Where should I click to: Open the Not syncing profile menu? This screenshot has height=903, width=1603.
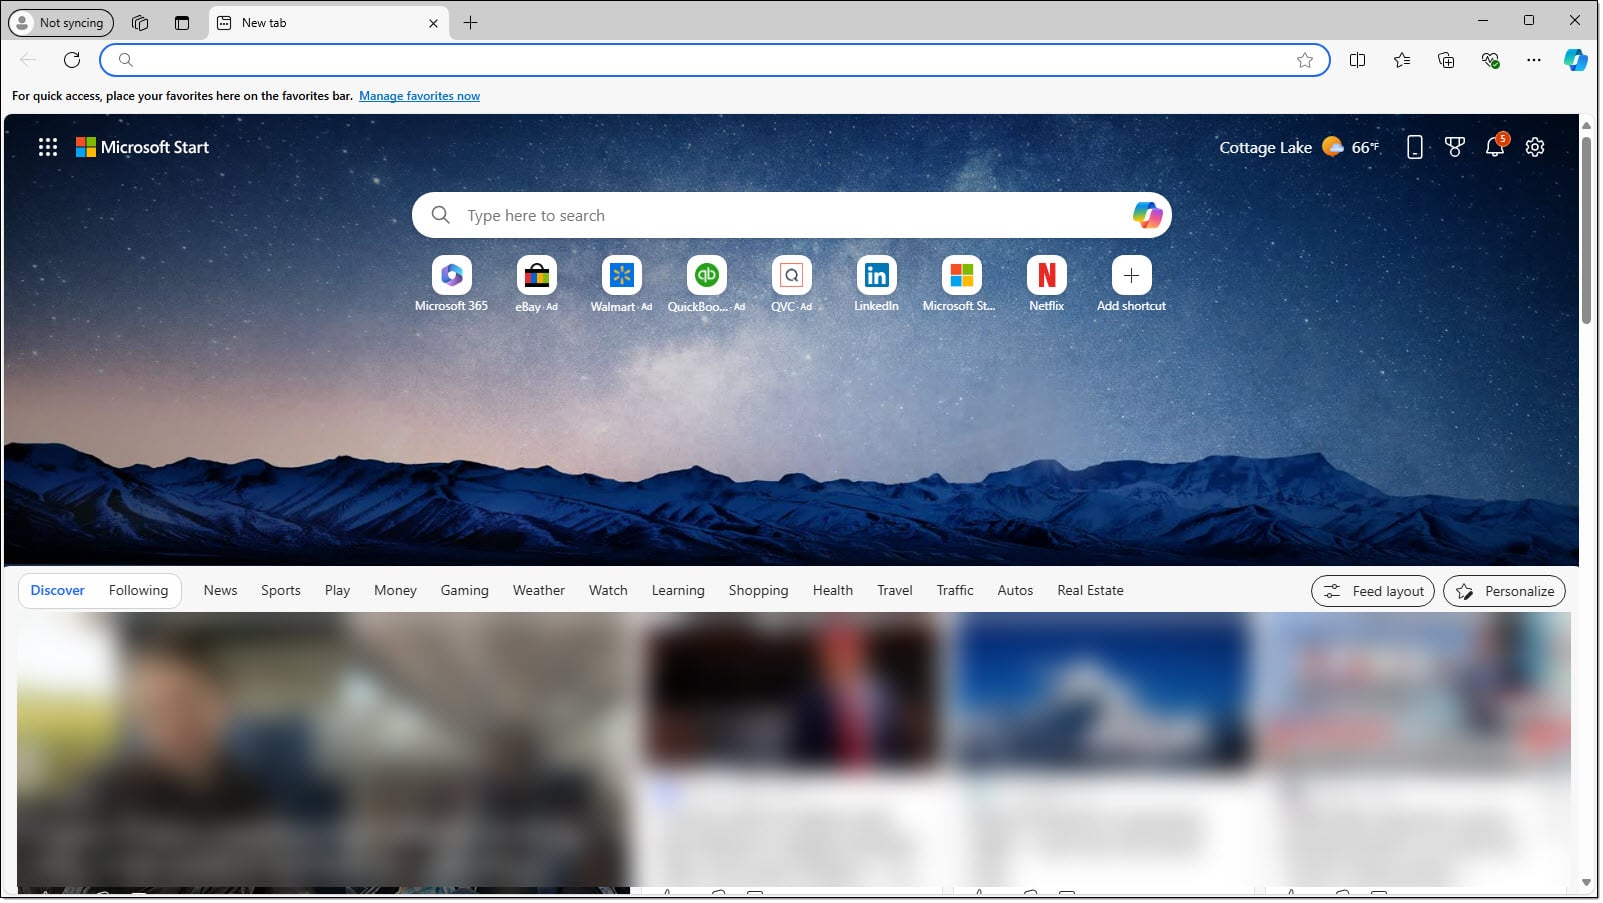[x=60, y=23]
